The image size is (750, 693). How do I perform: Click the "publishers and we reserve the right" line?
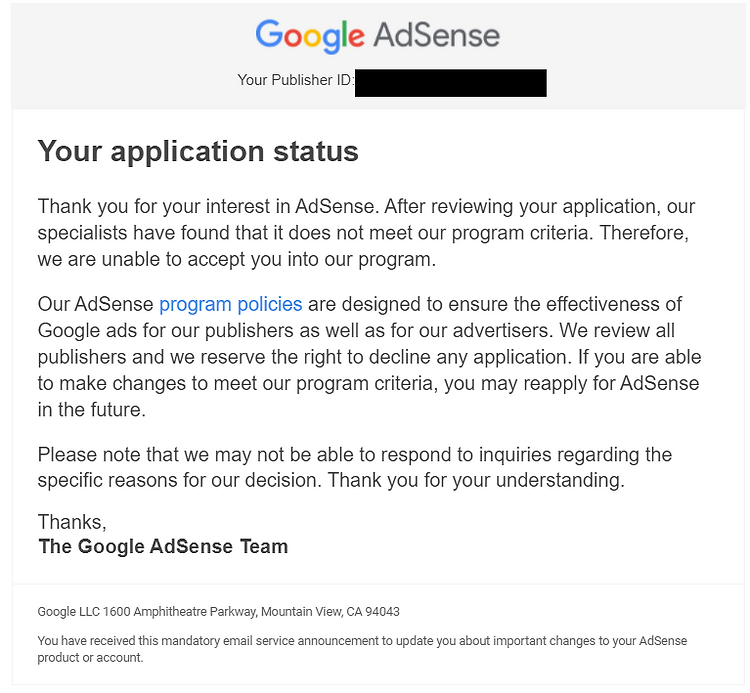click(x=369, y=357)
